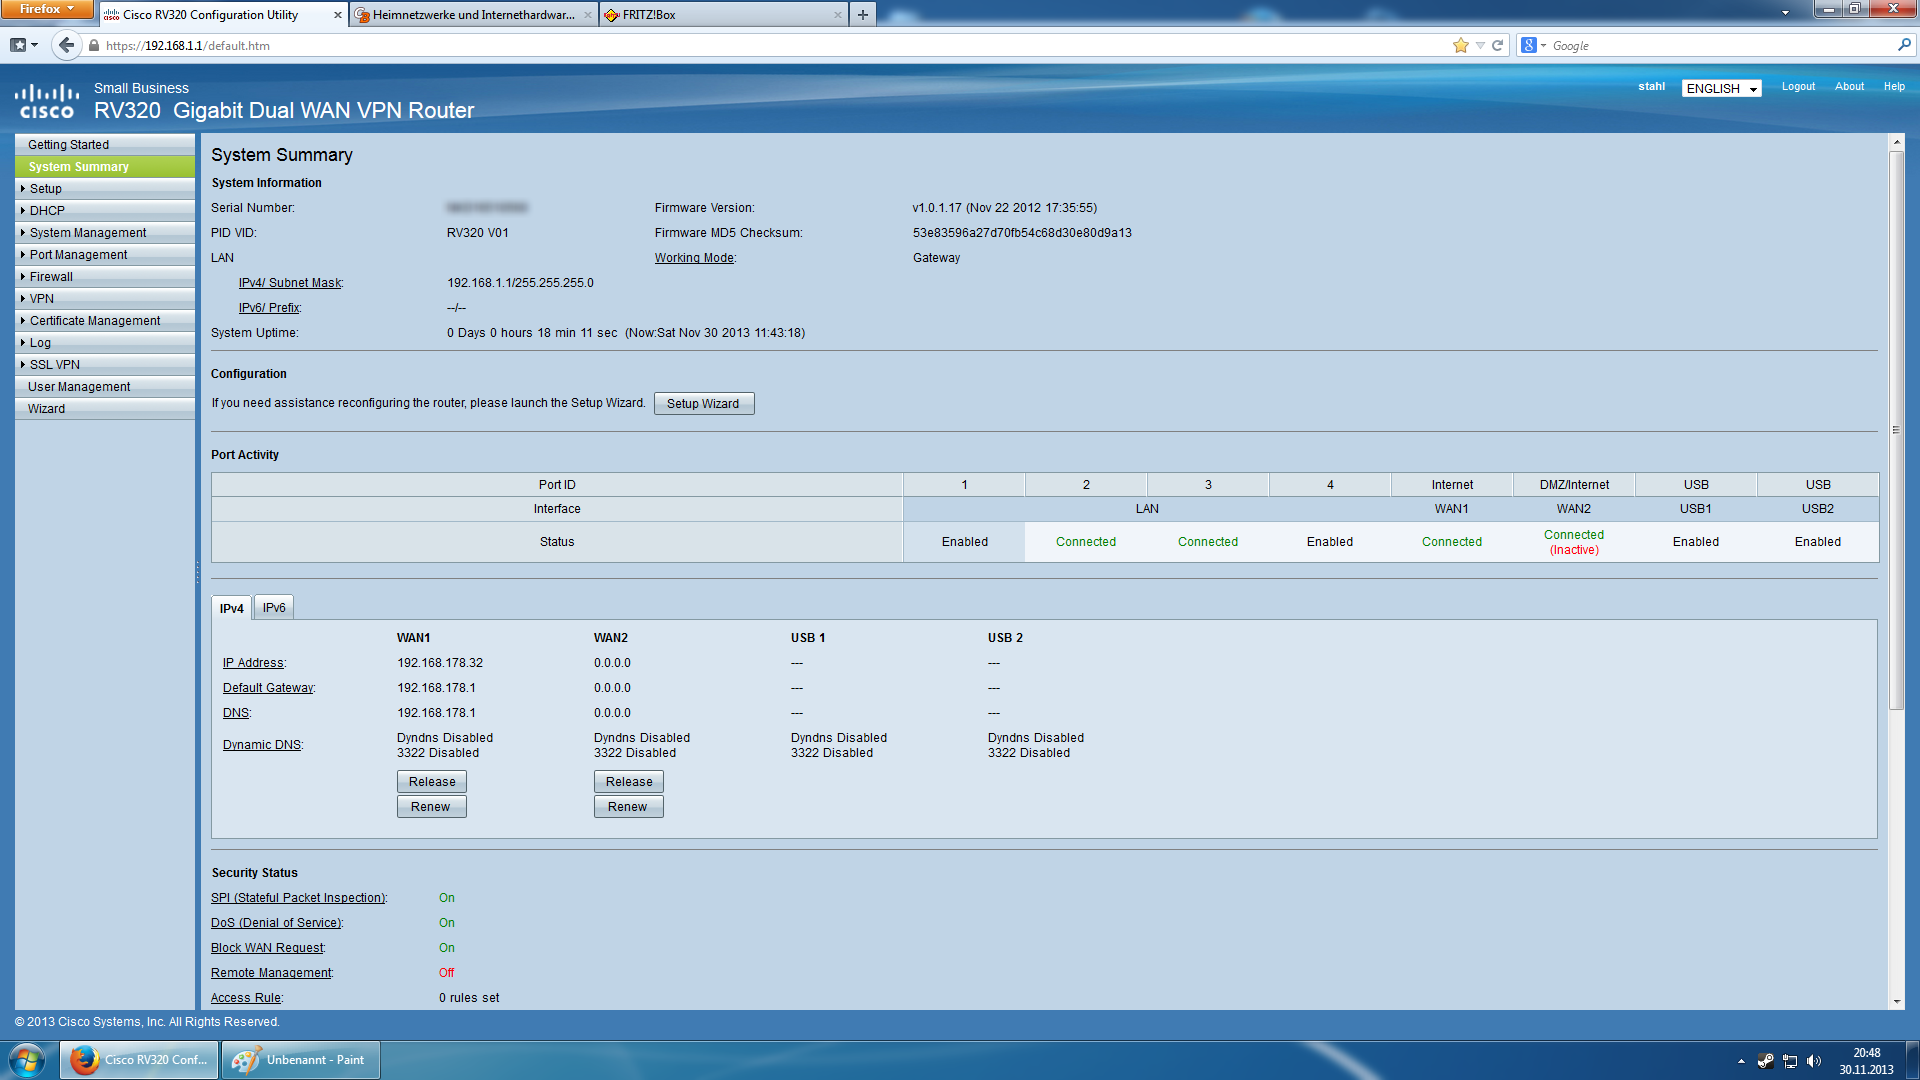The image size is (1920, 1080).
Task: Click the page reload icon
Action: (x=1498, y=45)
